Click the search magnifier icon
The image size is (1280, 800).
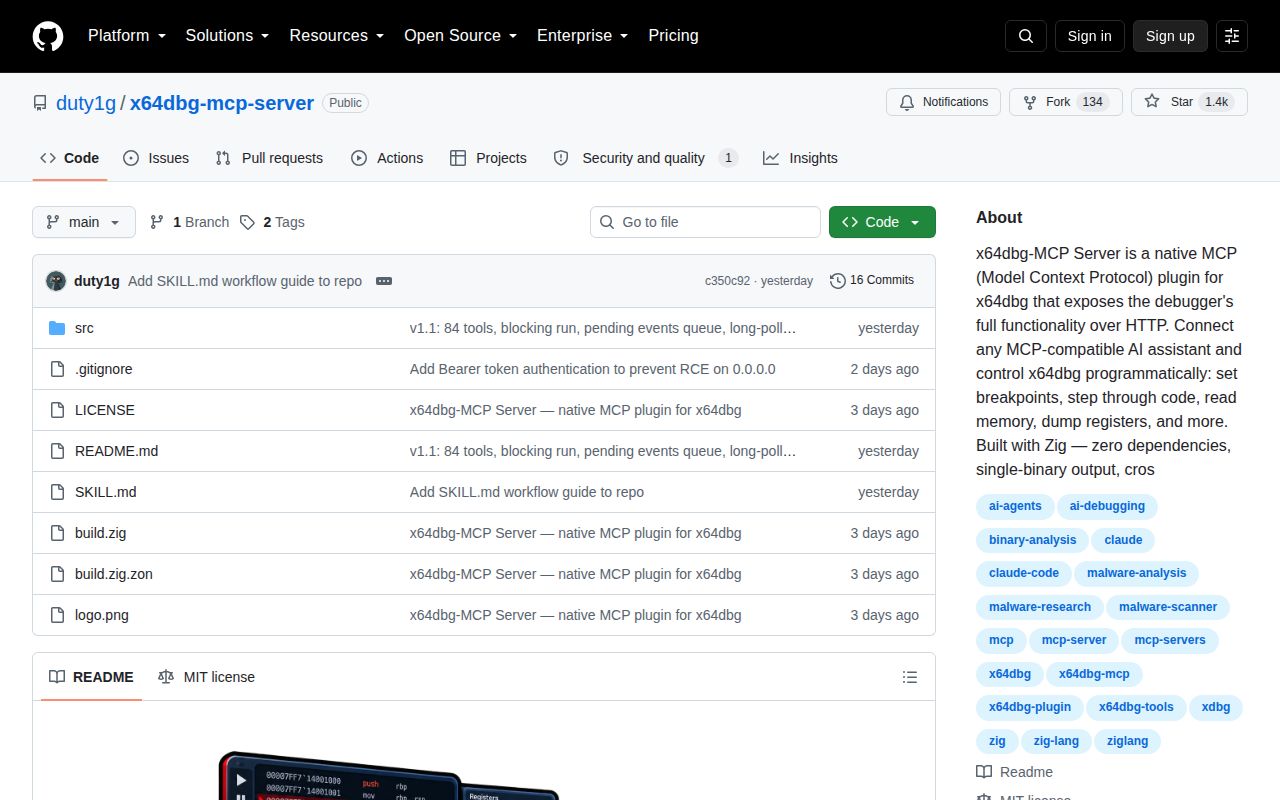1026,36
